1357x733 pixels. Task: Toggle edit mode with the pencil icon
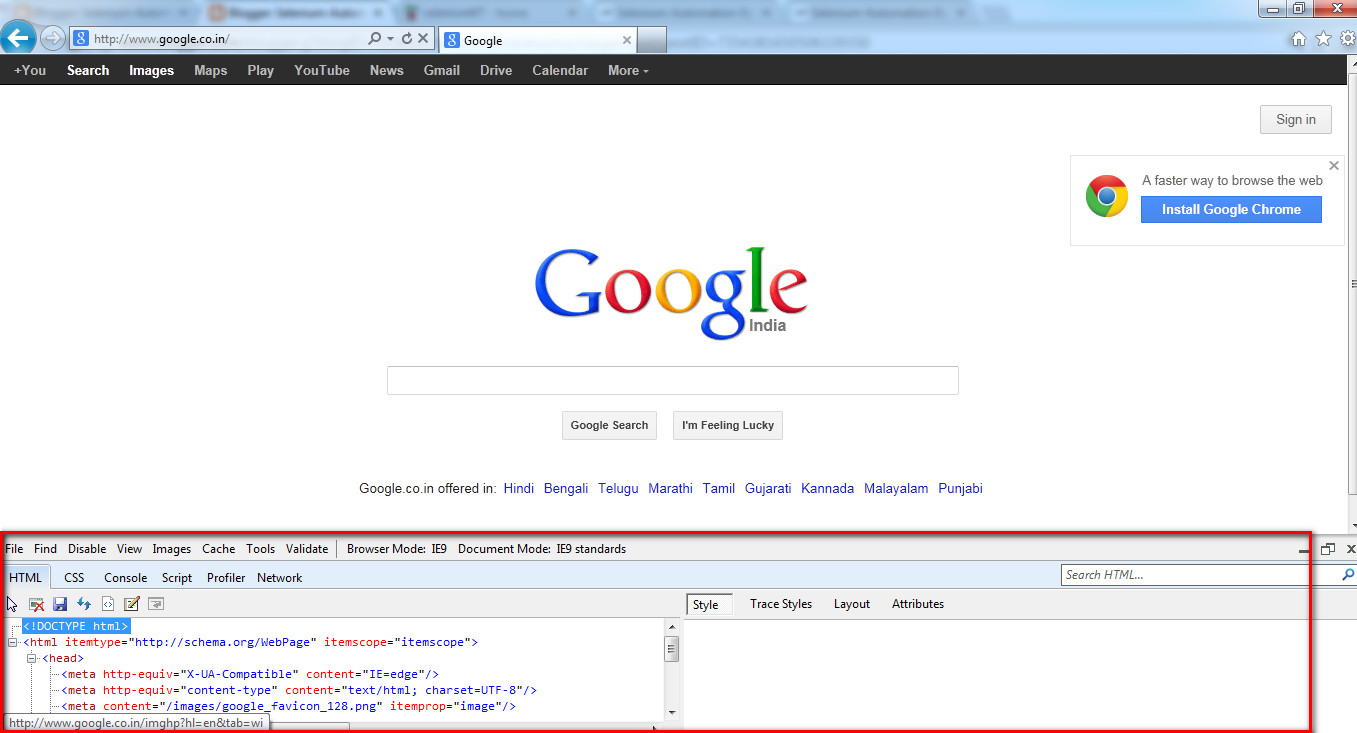point(132,604)
